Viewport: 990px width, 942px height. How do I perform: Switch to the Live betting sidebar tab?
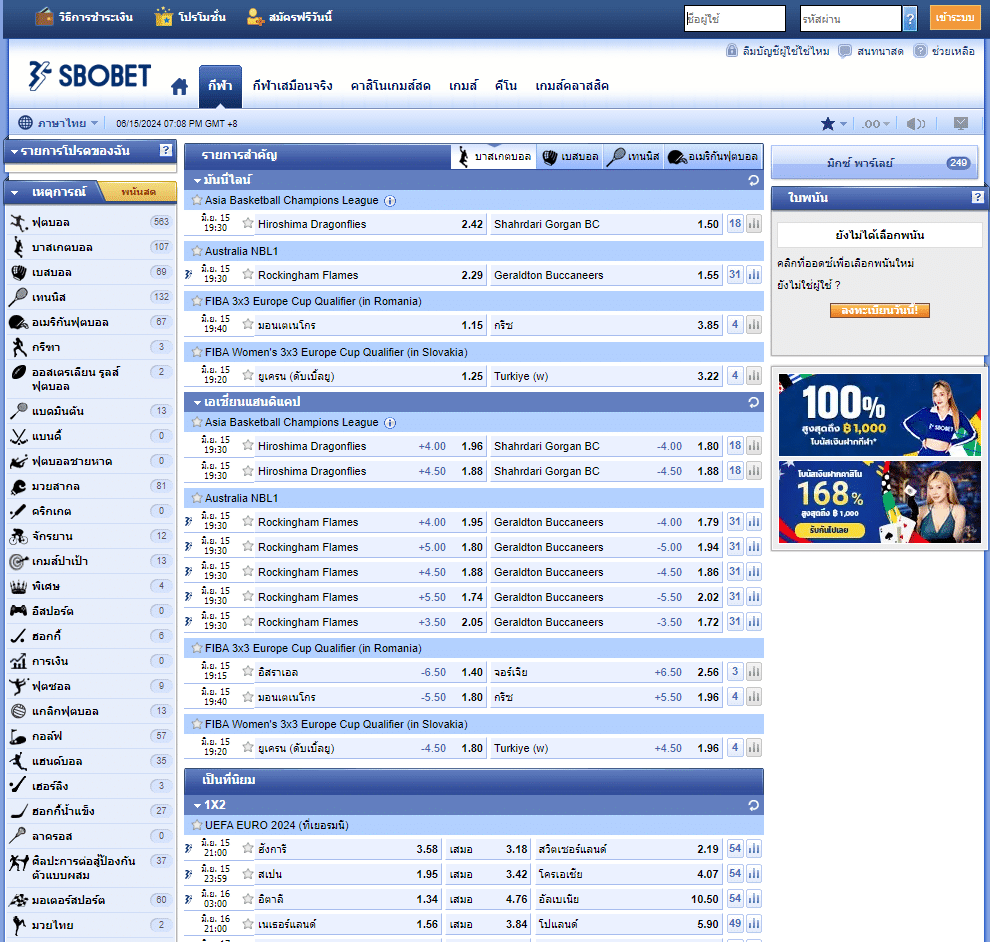point(137,192)
